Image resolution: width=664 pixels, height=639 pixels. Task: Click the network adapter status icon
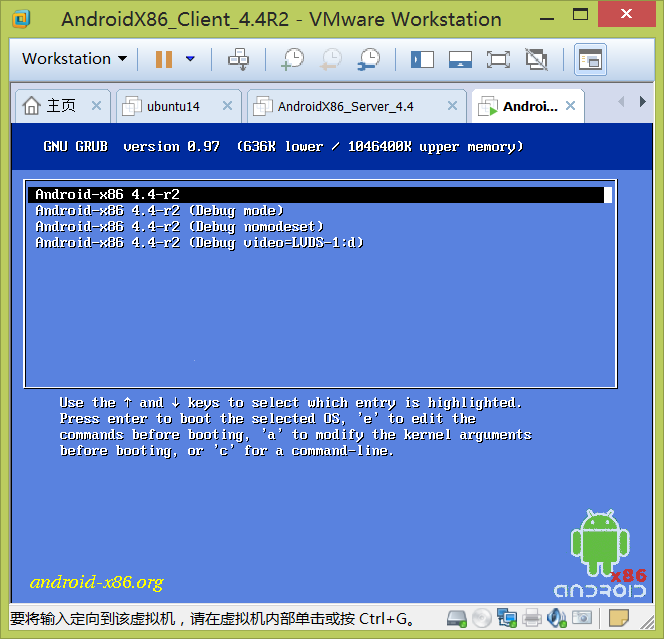[x=507, y=619]
